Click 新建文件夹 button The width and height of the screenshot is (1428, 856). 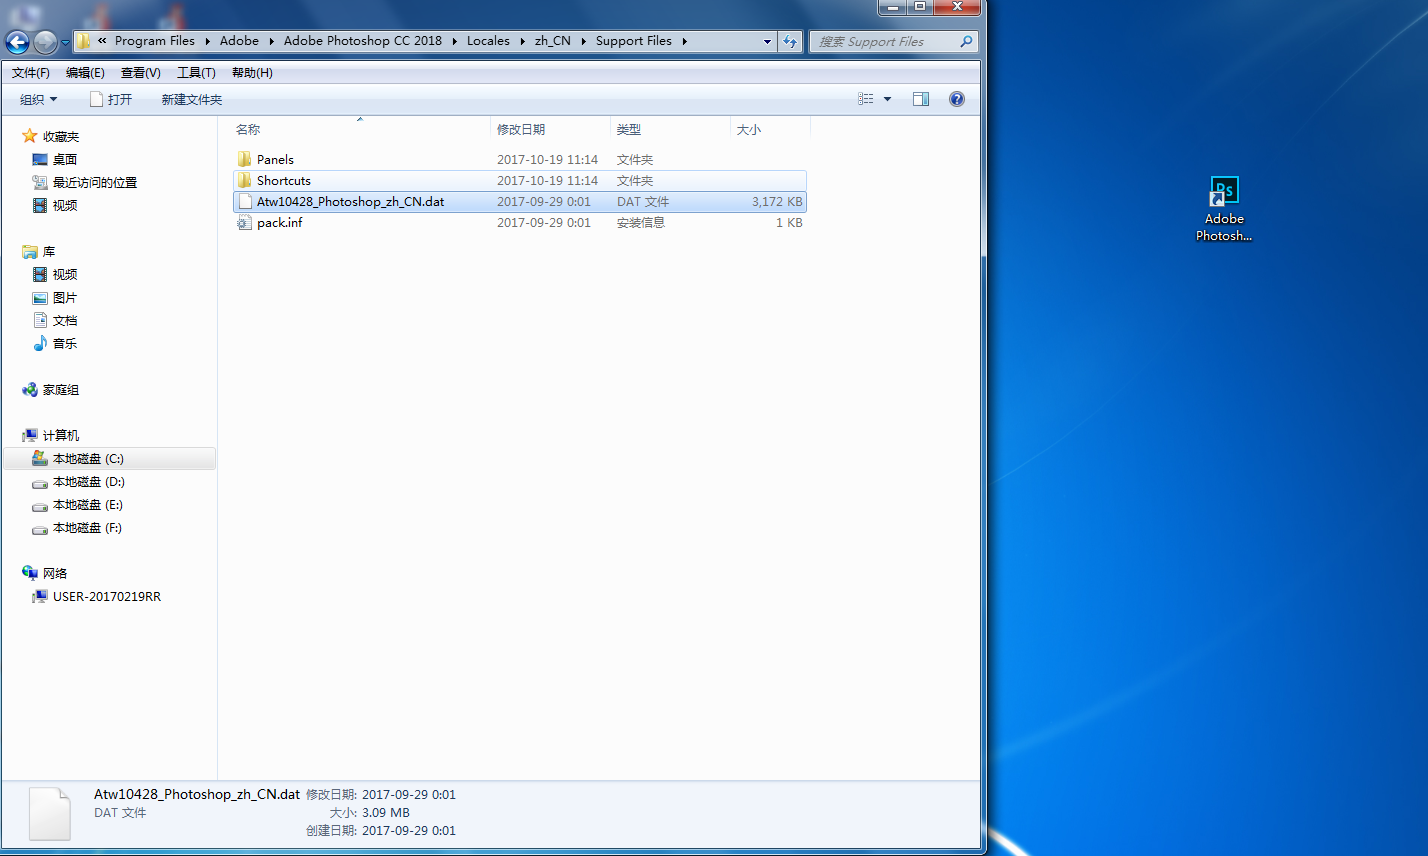[192, 99]
